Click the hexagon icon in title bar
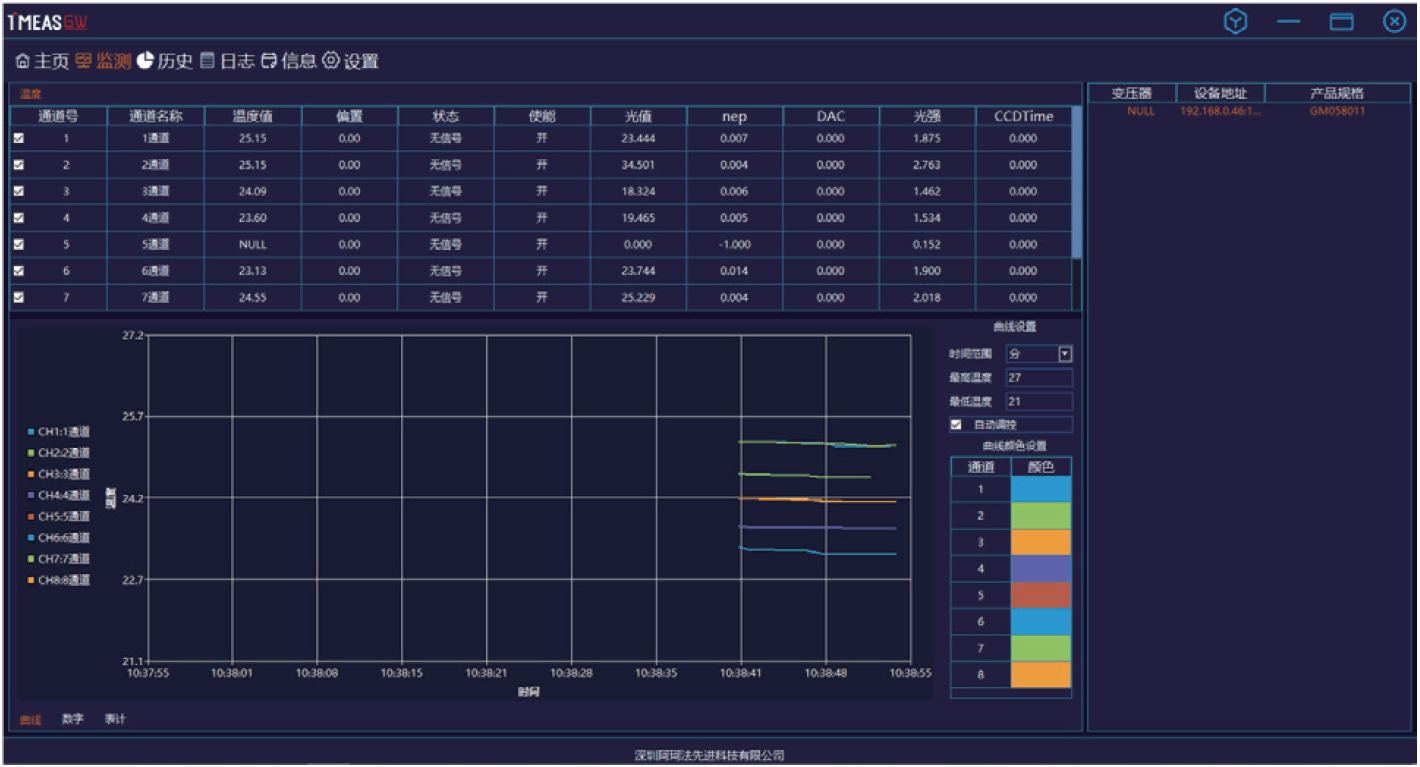The image size is (1420, 767). coord(1236,22)
